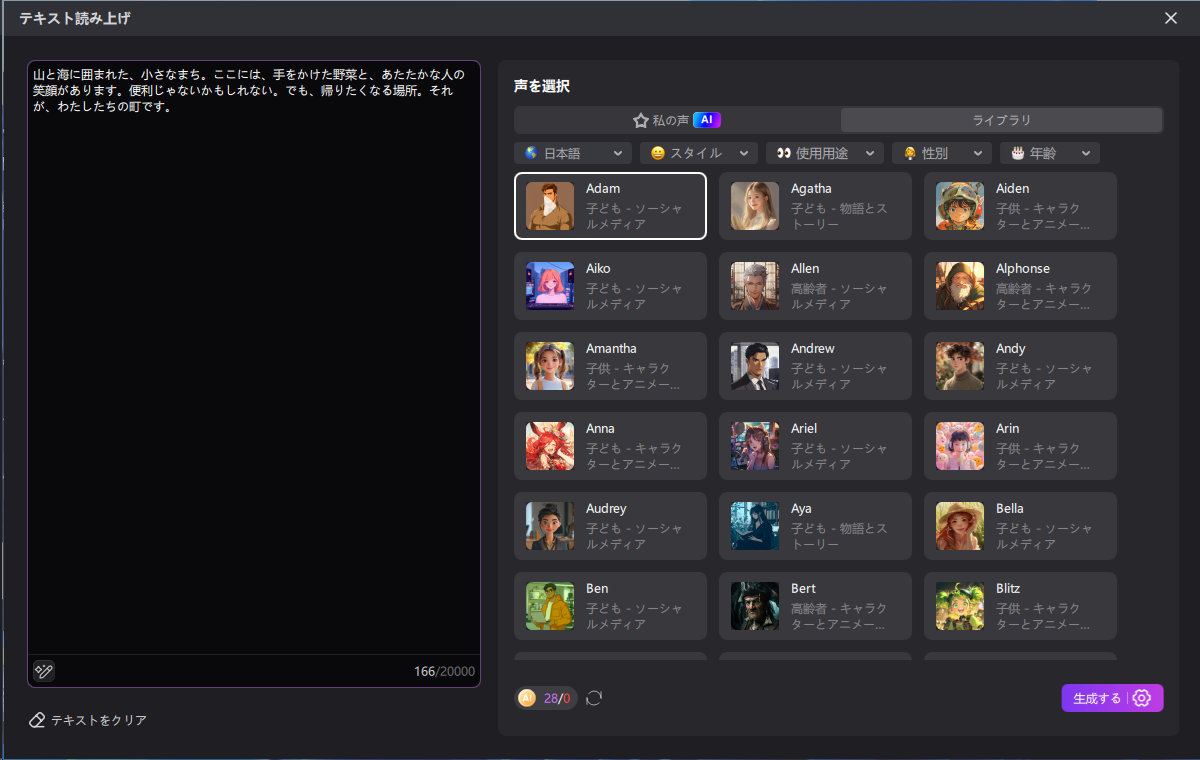Click the refresh icon next to AI credits
This screenshot has height=760, width=1200.
tap(594, 698)
